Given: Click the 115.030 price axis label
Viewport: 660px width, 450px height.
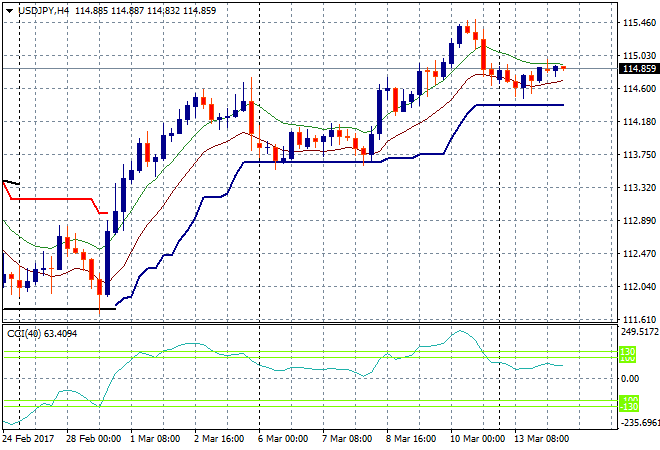Looking at the screenshot, I should tap(639, 56).
